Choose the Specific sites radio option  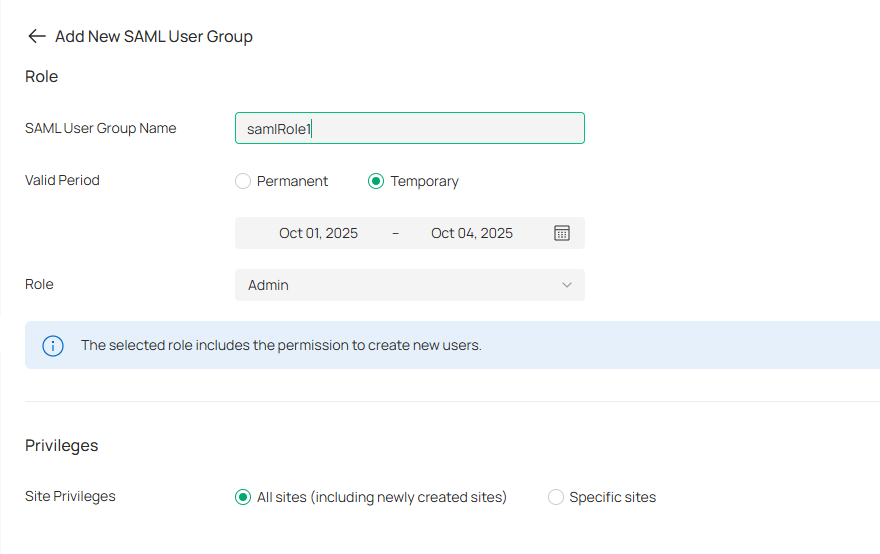[x=556, y=497]
